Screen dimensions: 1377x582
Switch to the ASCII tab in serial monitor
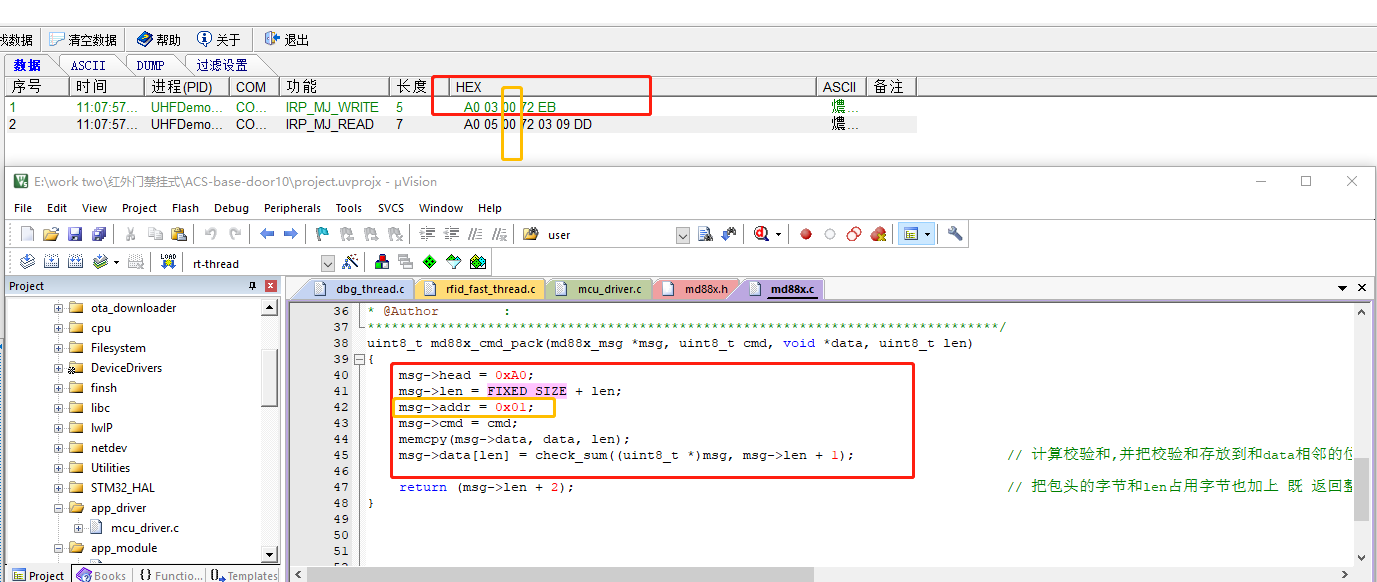coord(88,65)
